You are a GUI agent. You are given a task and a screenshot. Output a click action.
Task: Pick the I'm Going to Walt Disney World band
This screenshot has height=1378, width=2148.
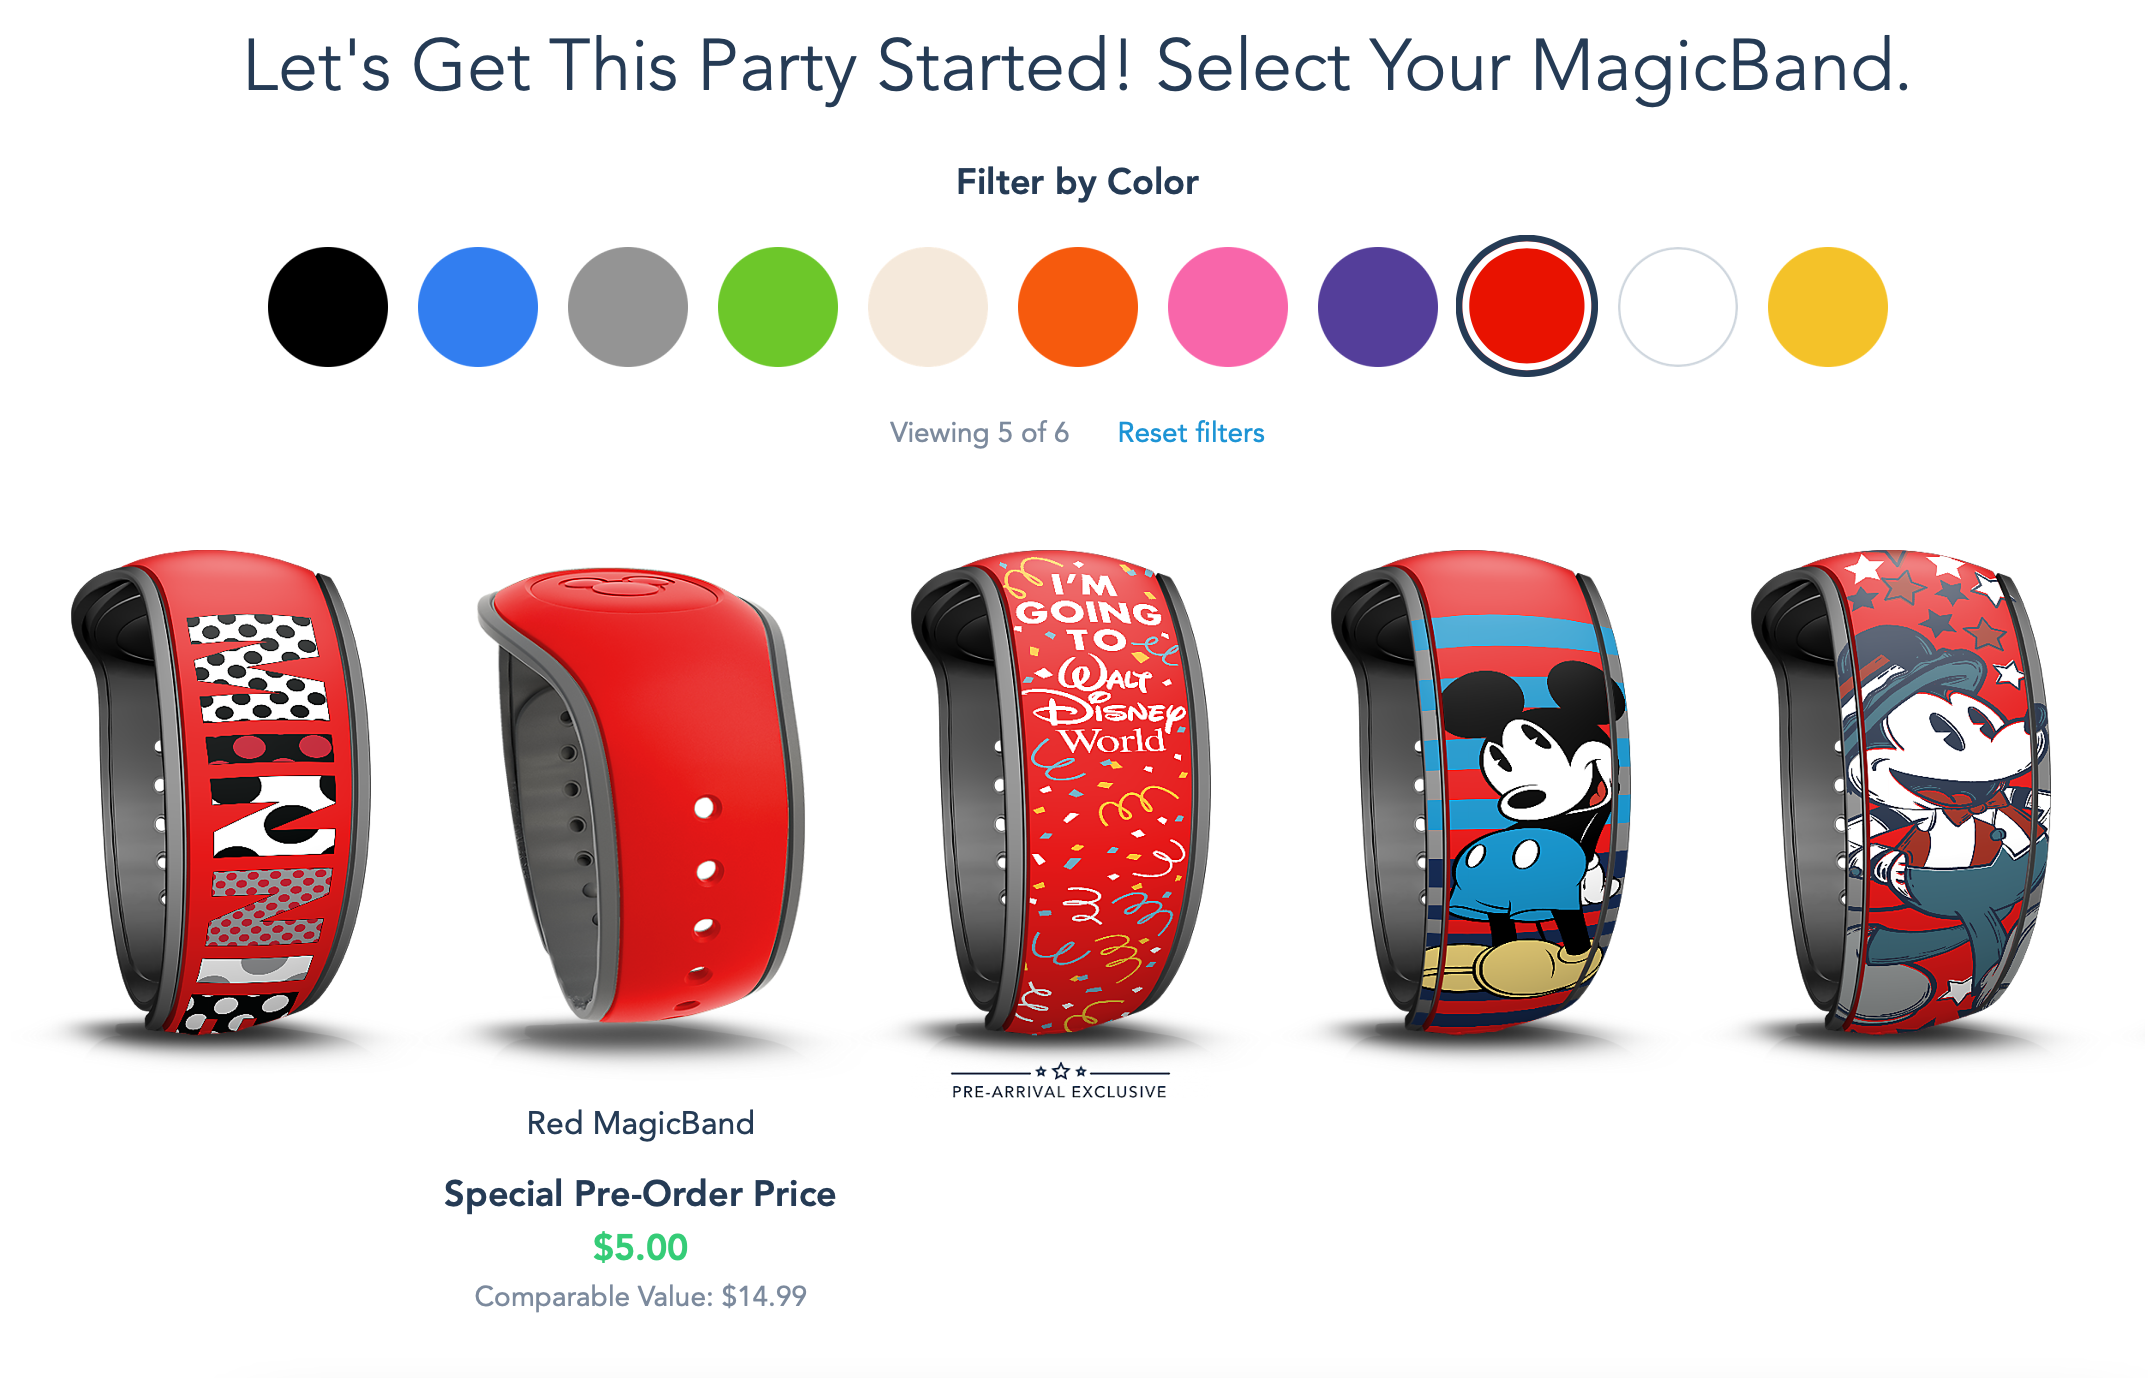(1060, 792)
